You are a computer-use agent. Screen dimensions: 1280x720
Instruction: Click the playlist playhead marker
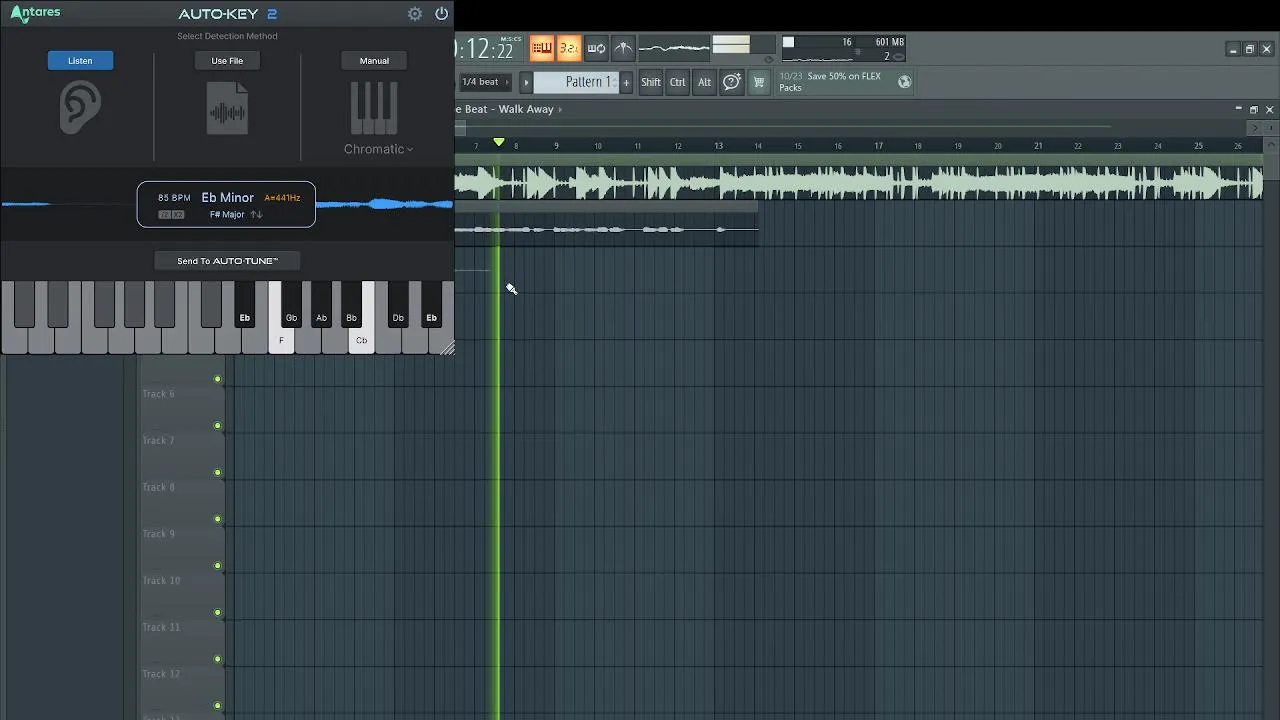click(499, 143)
